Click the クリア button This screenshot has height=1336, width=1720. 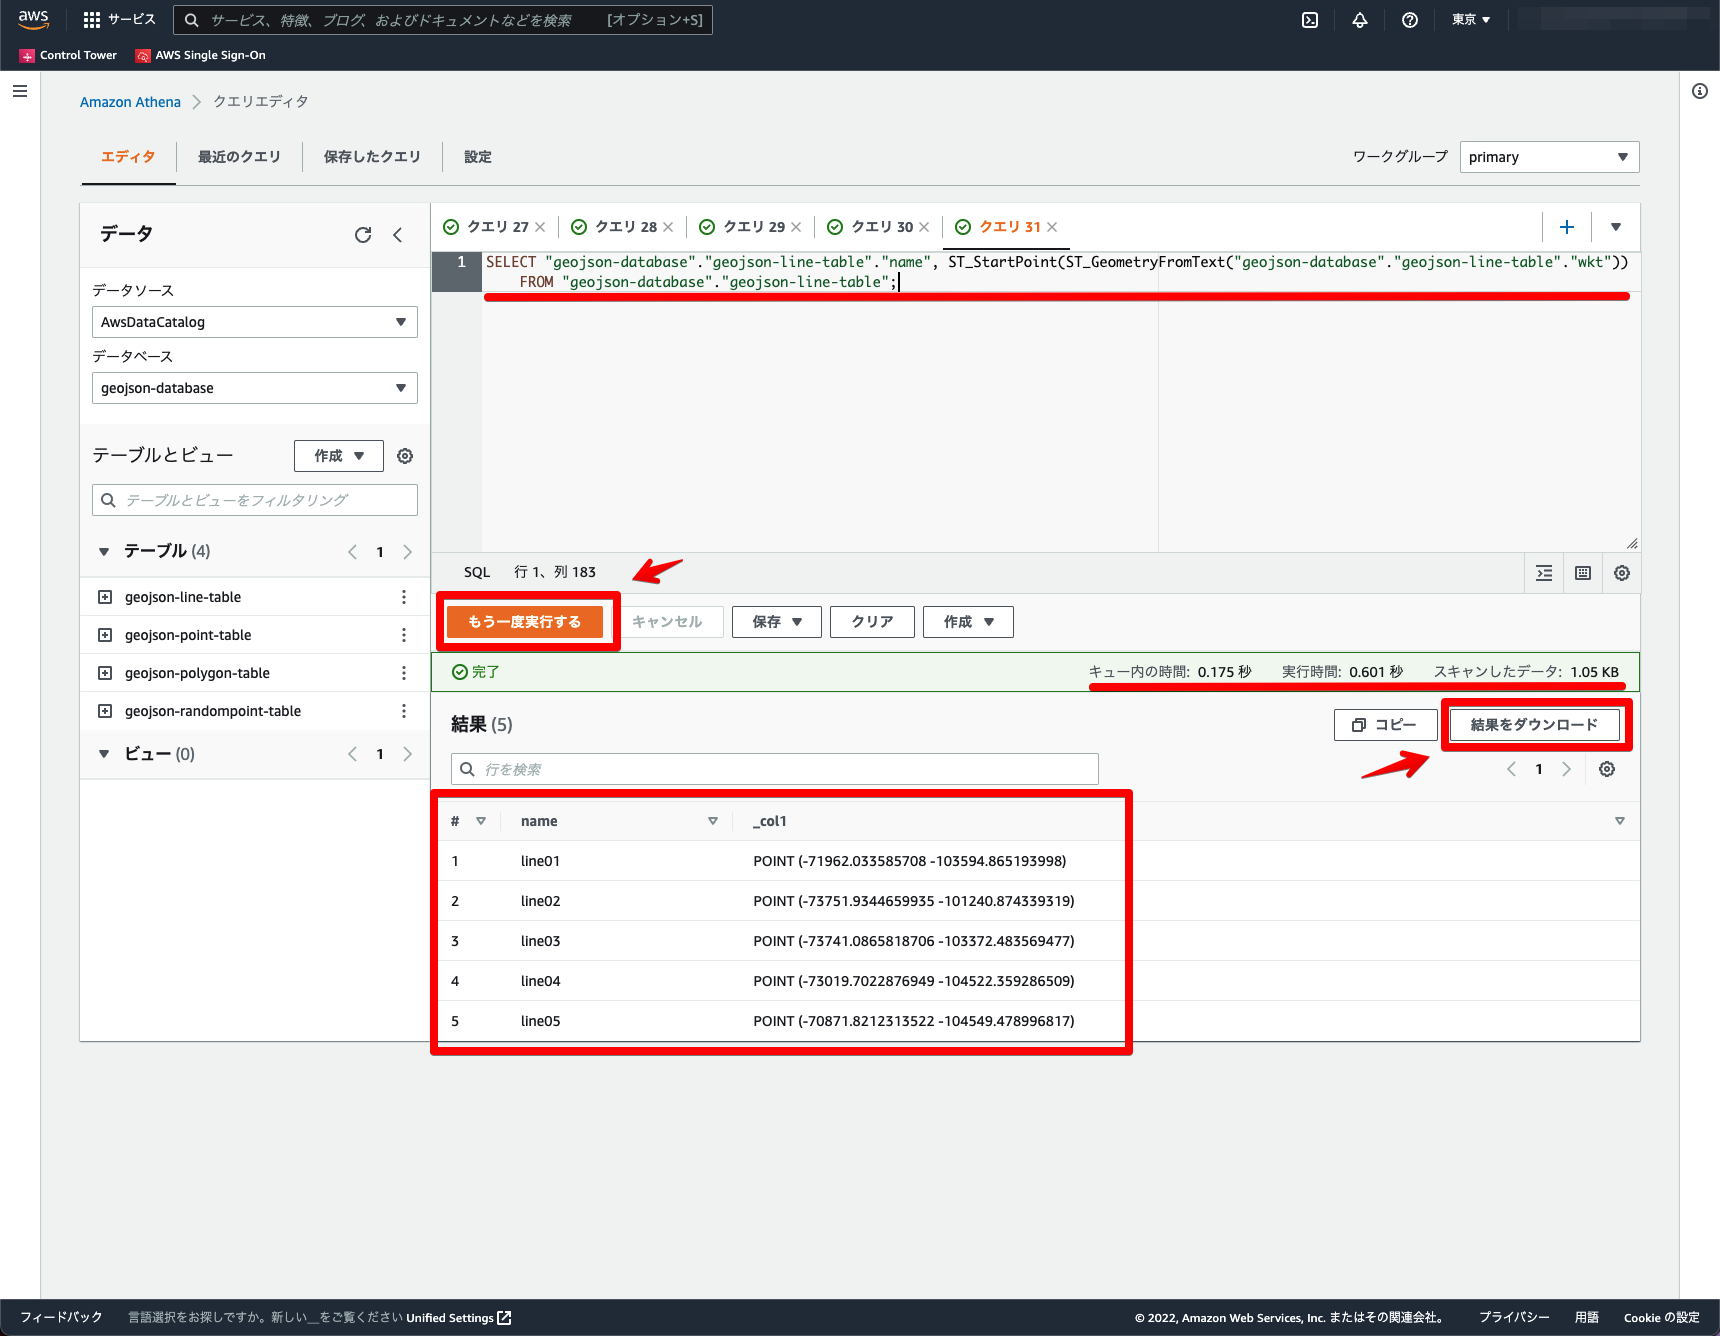(x=873, y=622)
